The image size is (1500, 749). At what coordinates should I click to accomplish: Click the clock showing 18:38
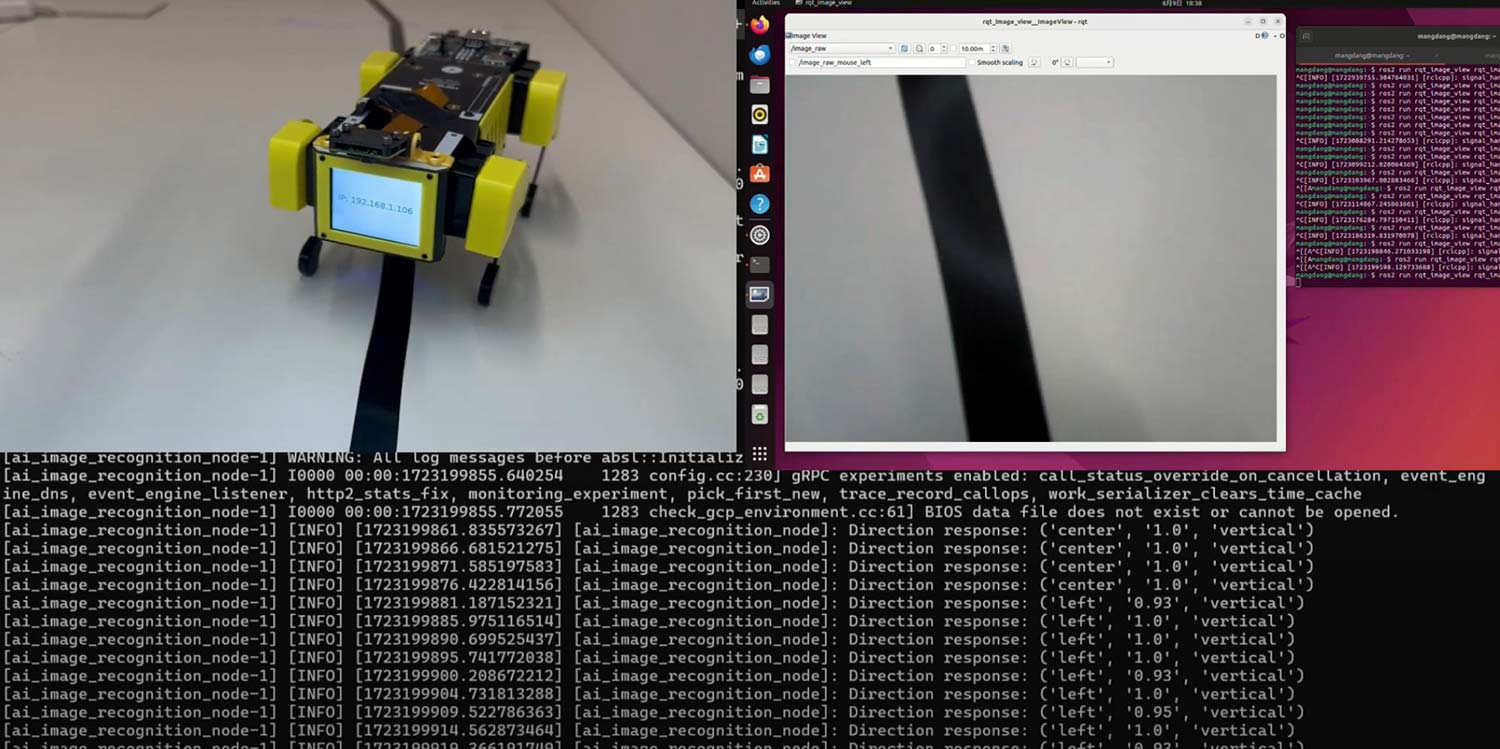click(x=1182, y=4)
